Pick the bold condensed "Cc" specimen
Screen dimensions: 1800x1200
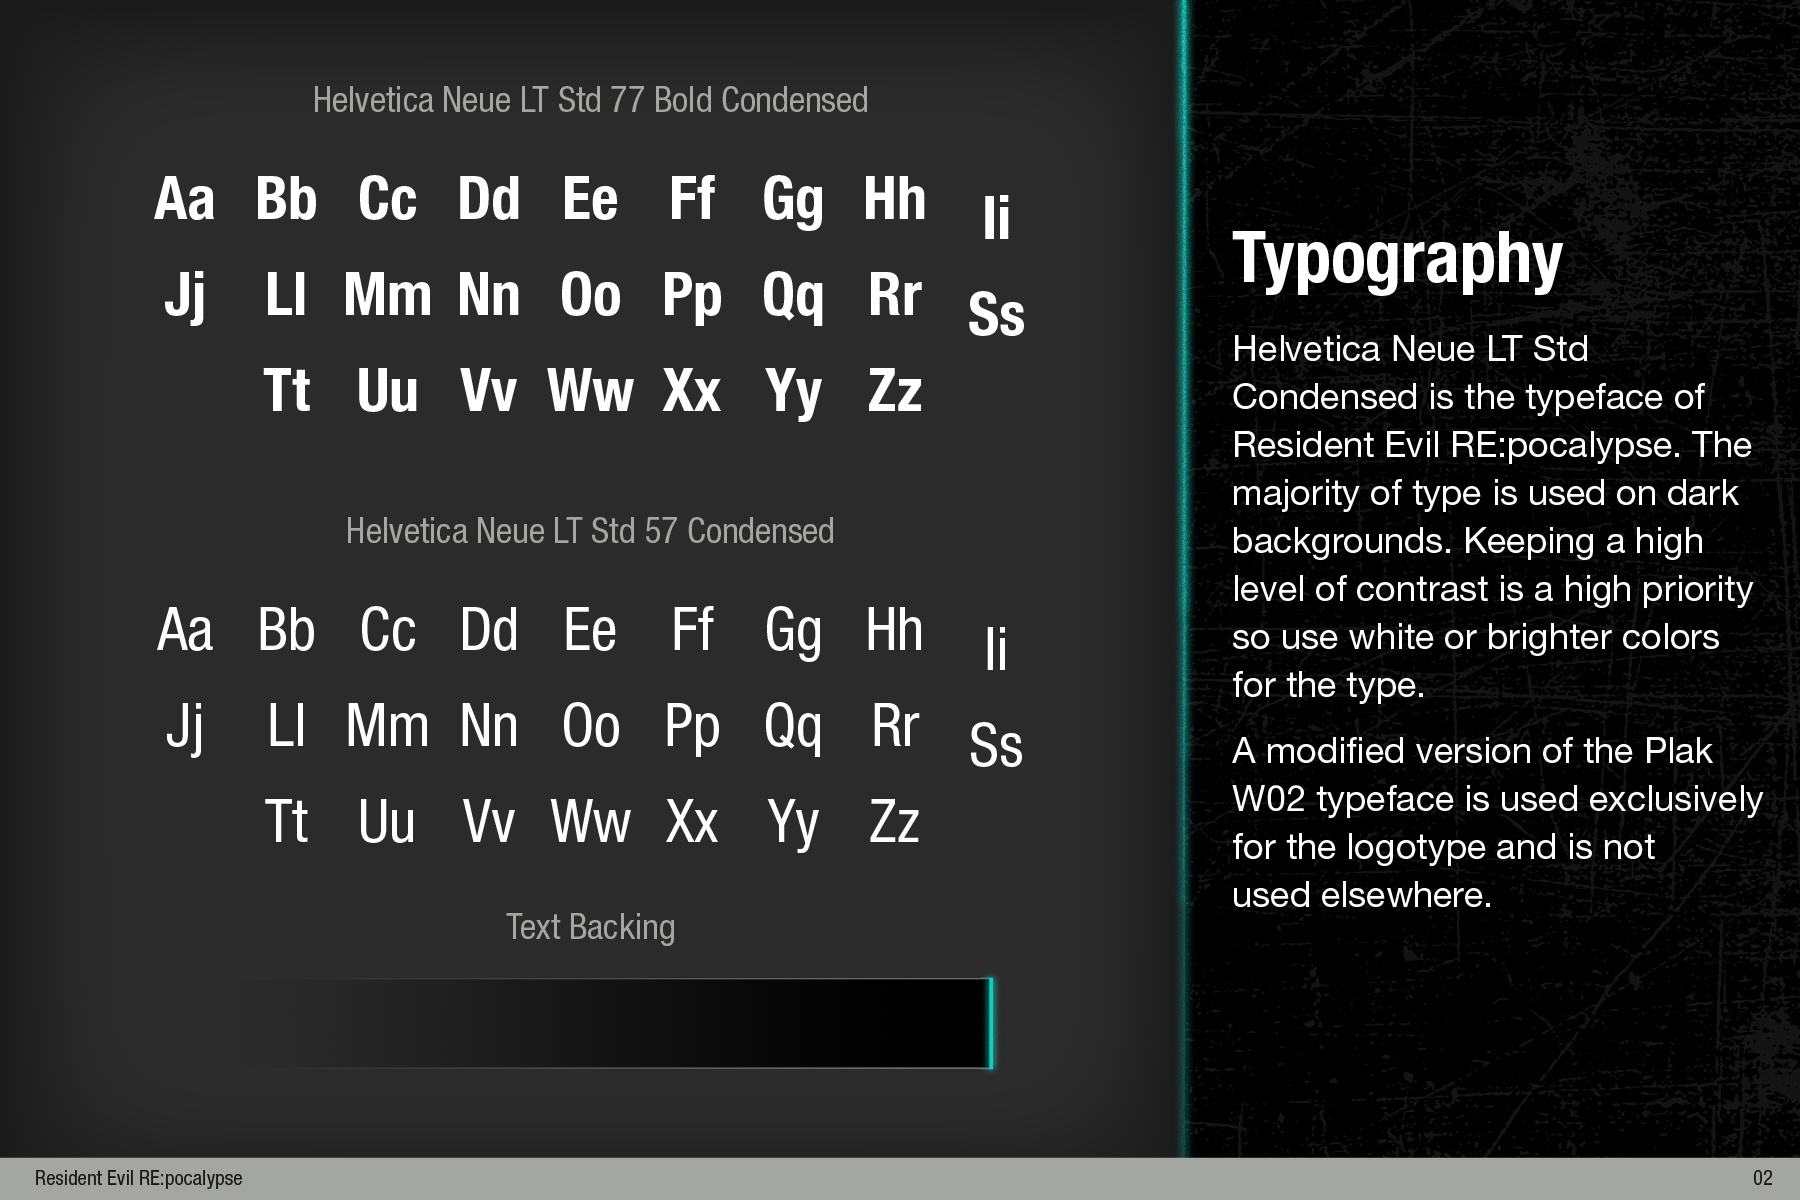387,198
